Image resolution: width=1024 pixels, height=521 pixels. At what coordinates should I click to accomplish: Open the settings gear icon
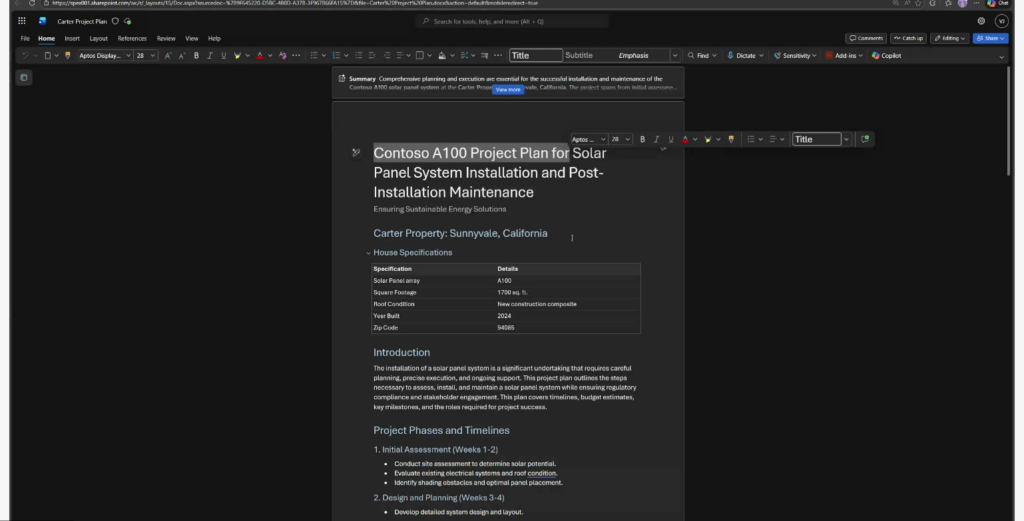click(x=981, y=21)
